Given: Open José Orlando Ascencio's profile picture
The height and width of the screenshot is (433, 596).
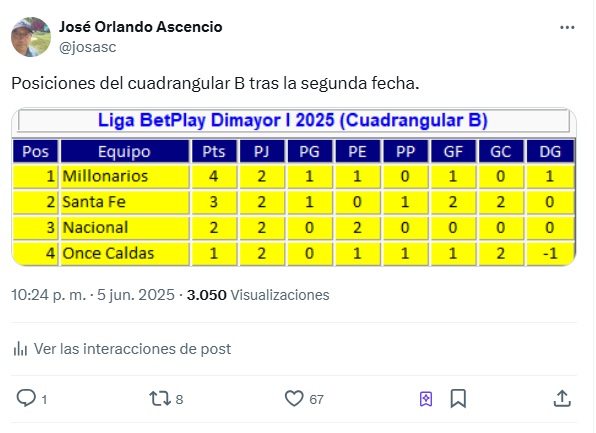Looking at the screenshot, I should [31, 37].
